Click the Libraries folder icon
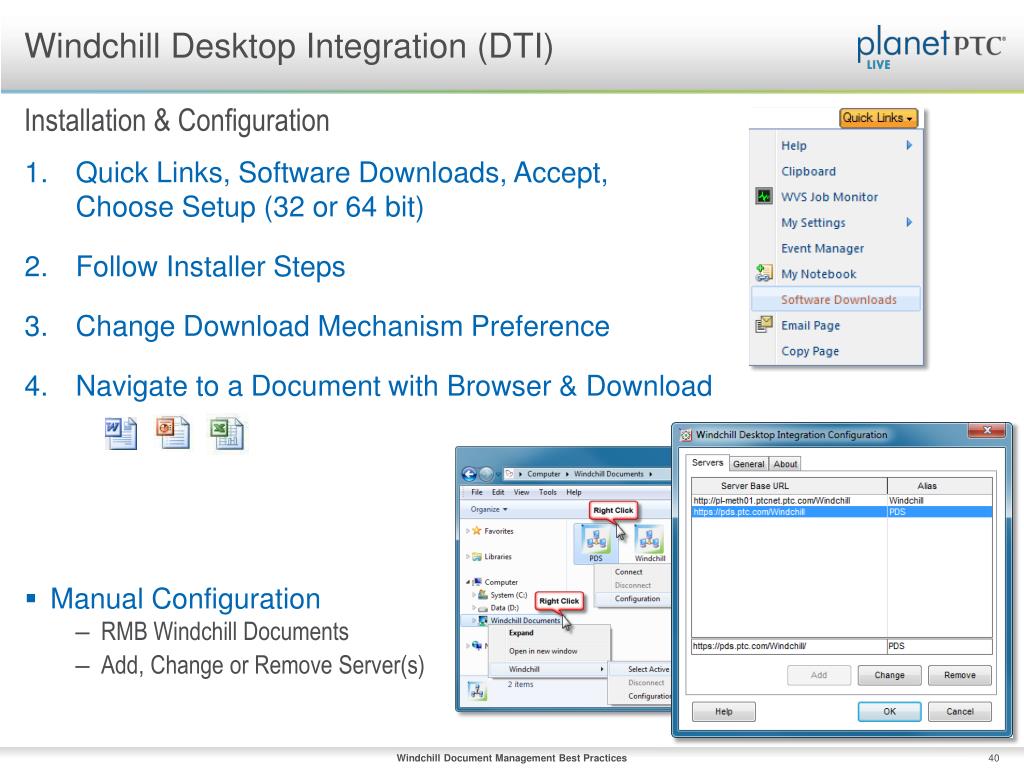The width and height of the screenshot is (1024, 768). point(477,556)
